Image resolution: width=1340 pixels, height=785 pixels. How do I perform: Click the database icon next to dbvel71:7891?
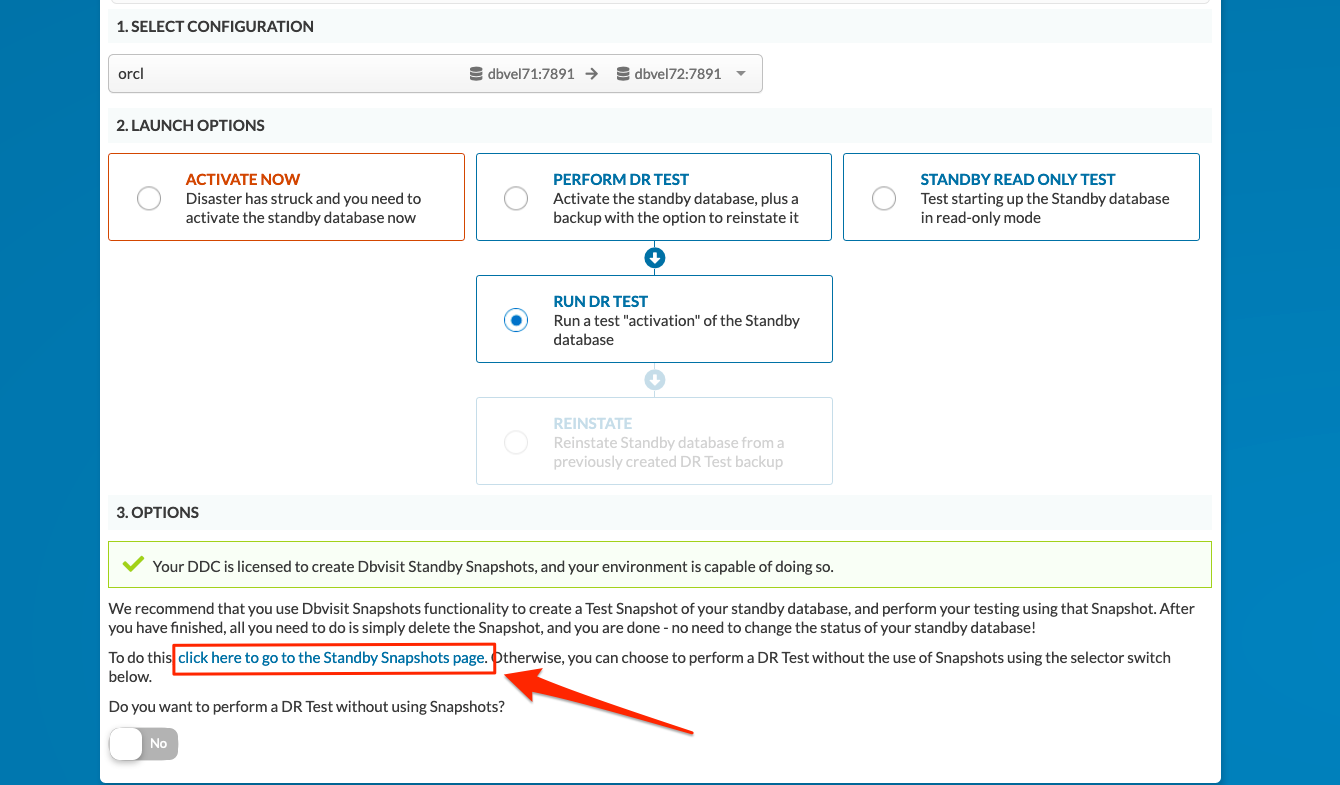coord(476,74)
